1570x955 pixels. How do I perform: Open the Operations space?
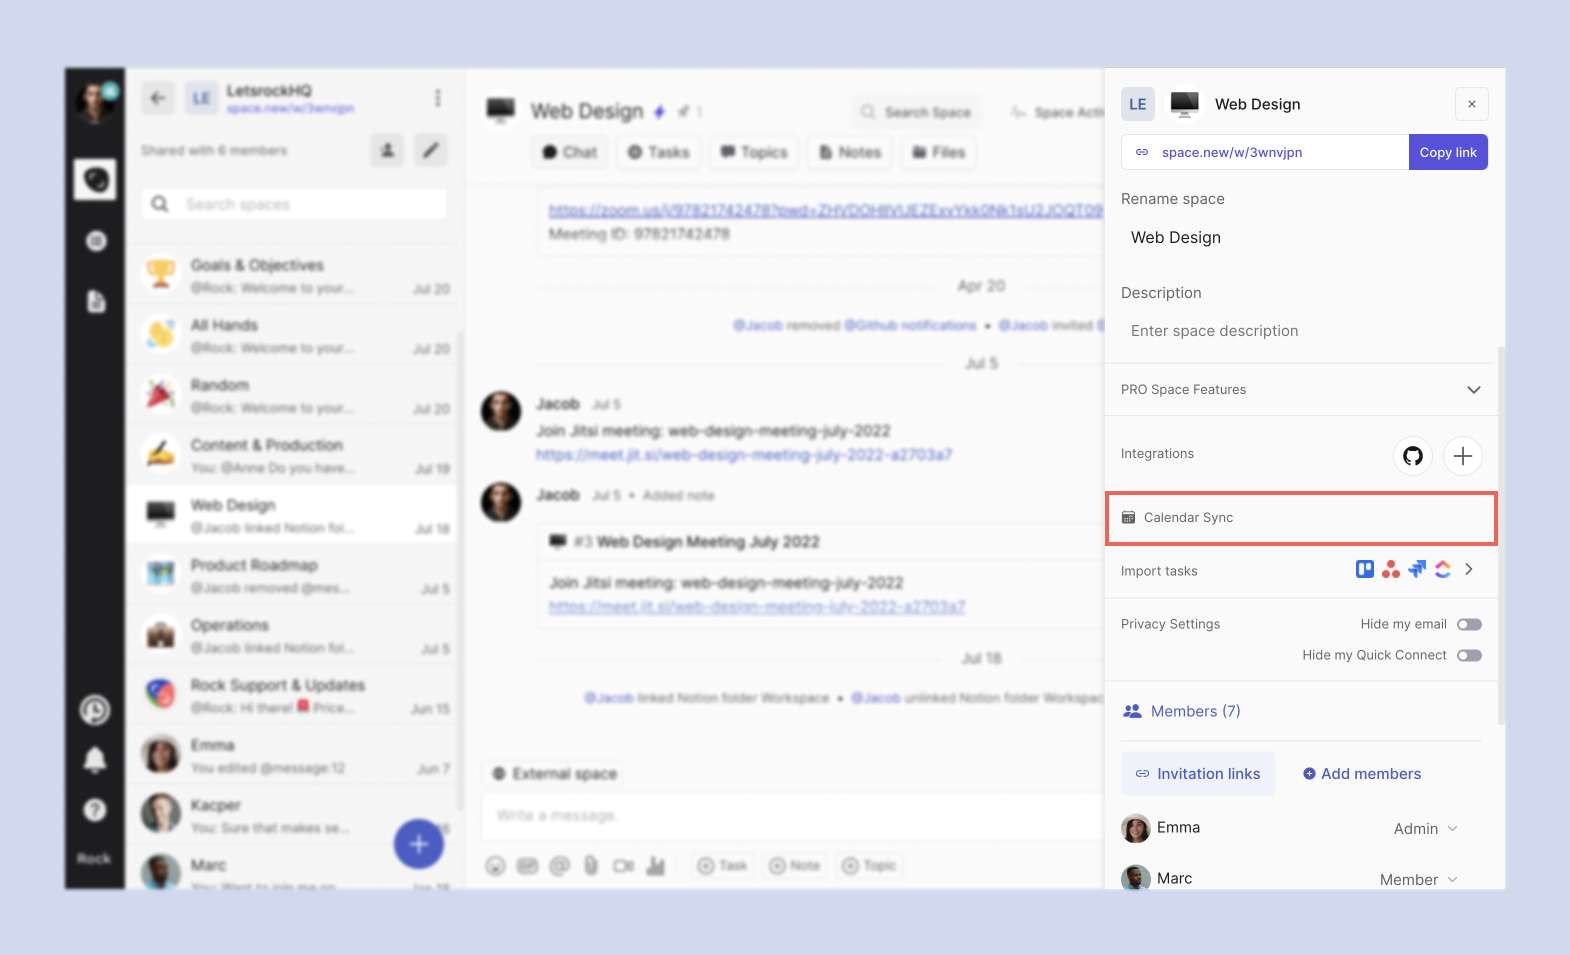(292, 636)
